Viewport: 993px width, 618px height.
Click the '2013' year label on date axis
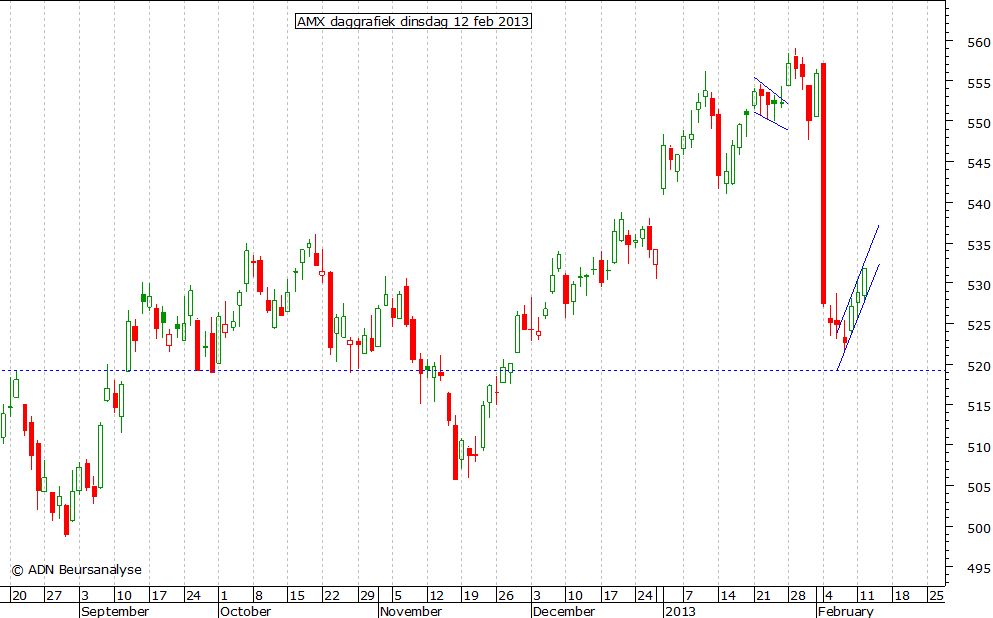(x=680, y=611)
